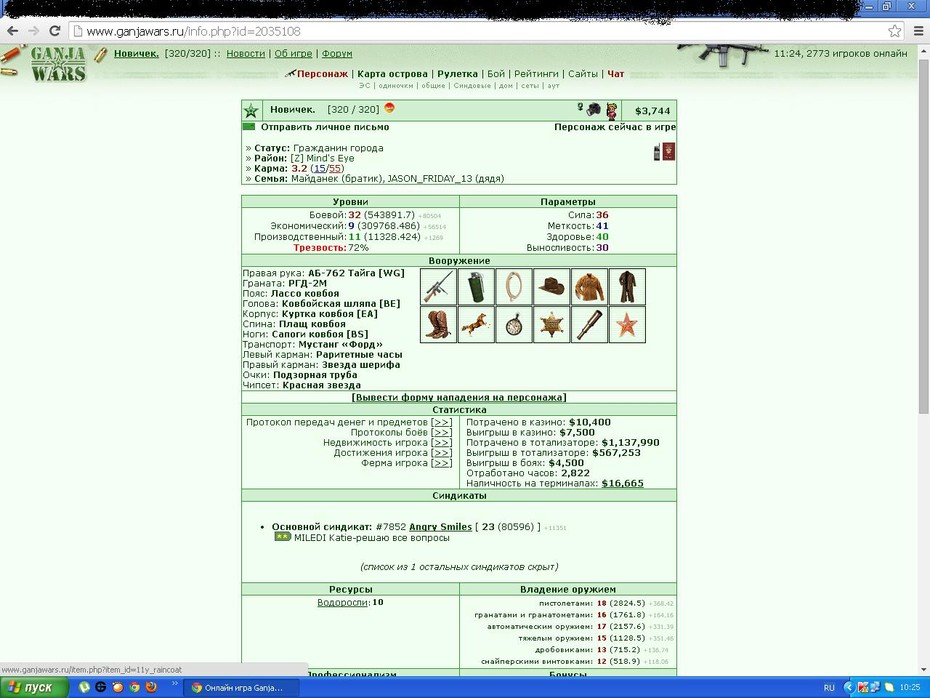Viewport: 930px width, 698px height.
Task: Click the red star chipset icon
Action: tap(627, 324)
